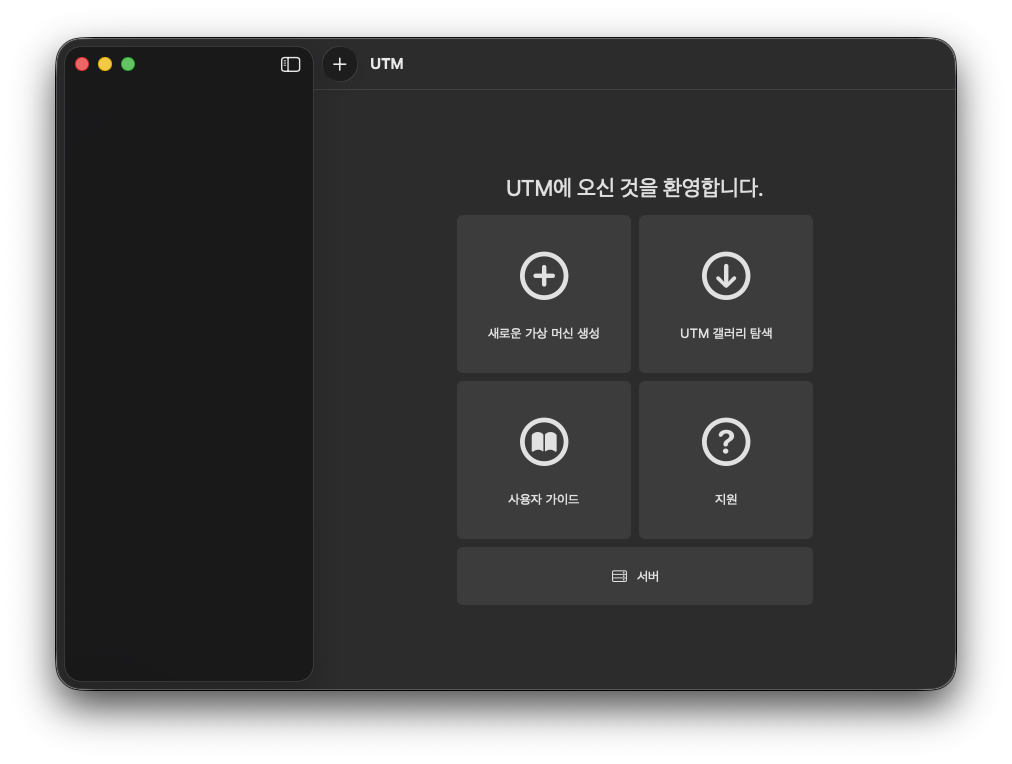1012x764 pixels.
Task: Click the UTM title in the toolbar
Action: point(387,64)
